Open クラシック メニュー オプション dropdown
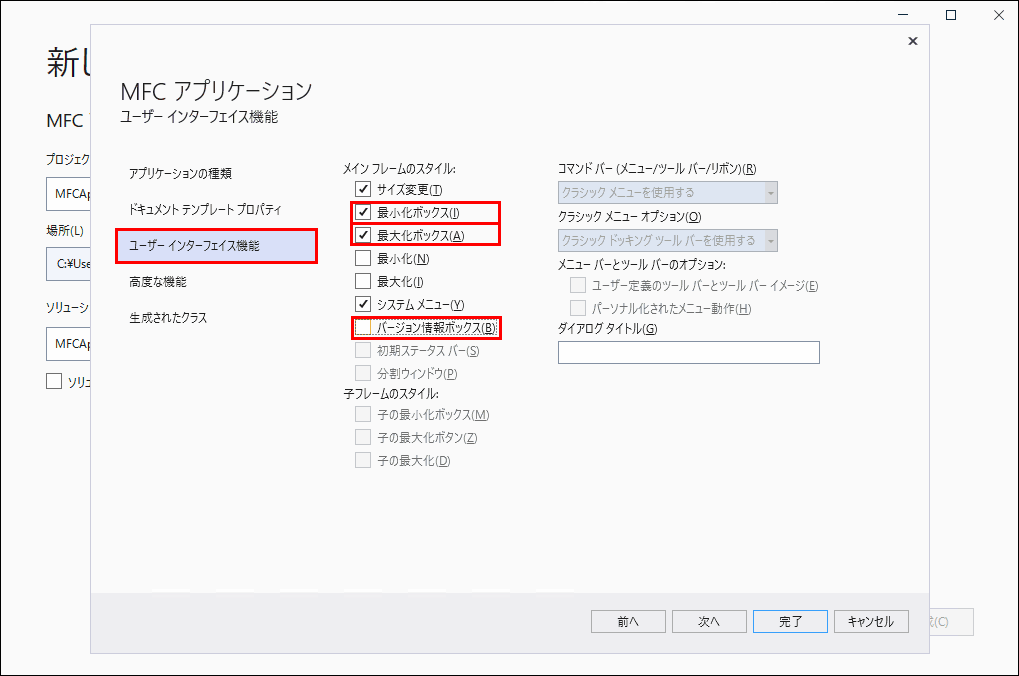This screenshot has height=676, width=1019. point(667,240)
